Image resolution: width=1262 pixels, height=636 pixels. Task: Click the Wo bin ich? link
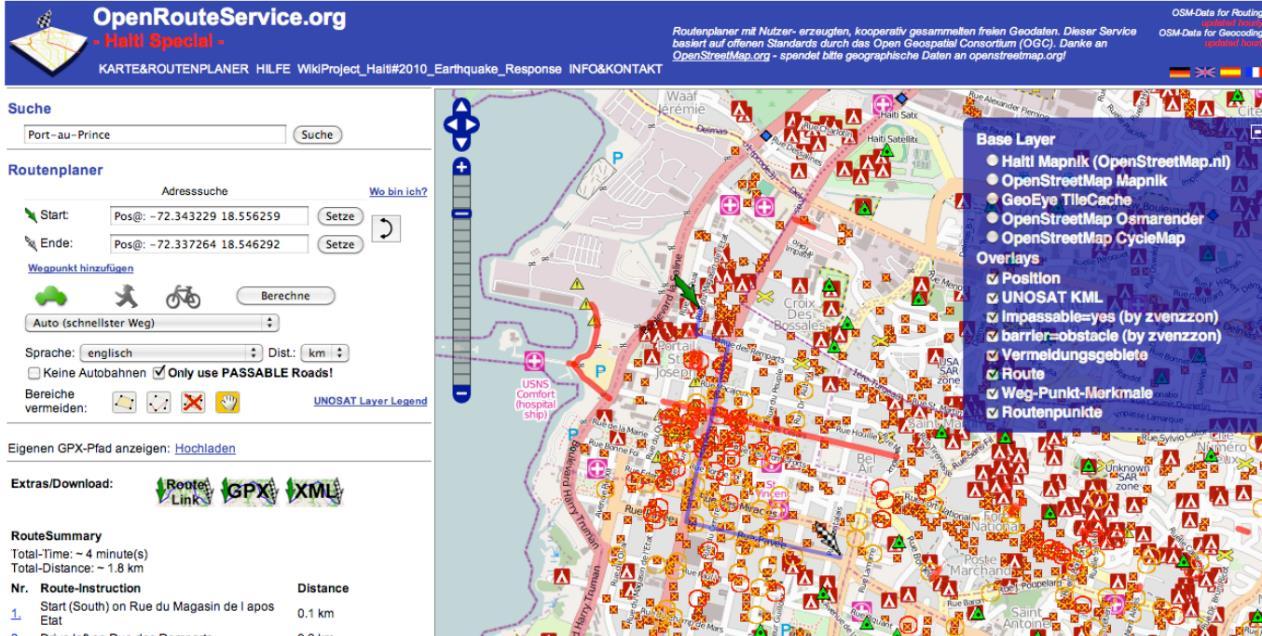399,192
